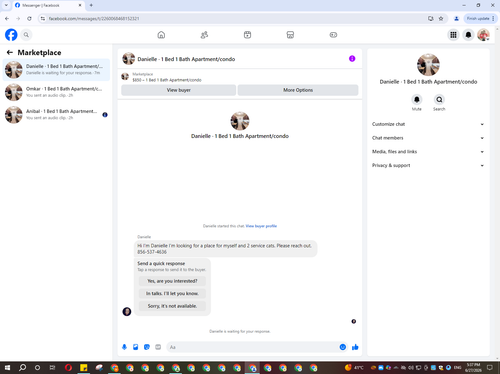Image resolution: width=500 pixels, height=374 pixels.
Task: Expand the Chat members section
Action: (x=428, y=138)
